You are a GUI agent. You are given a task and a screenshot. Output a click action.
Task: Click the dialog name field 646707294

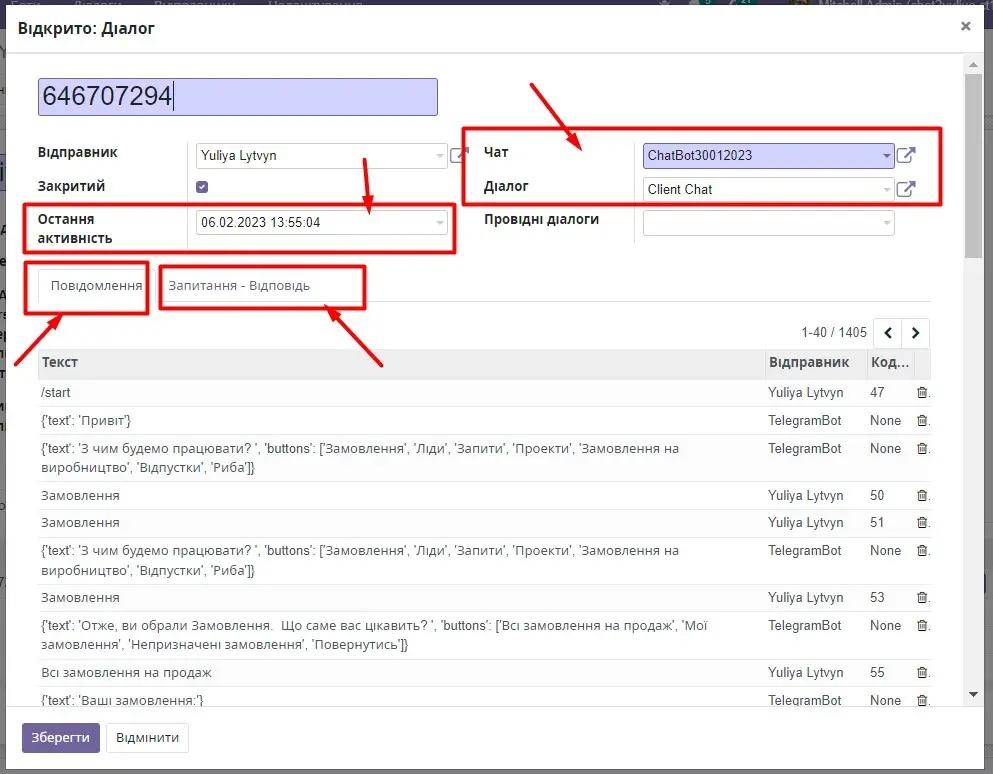point(237,97)
